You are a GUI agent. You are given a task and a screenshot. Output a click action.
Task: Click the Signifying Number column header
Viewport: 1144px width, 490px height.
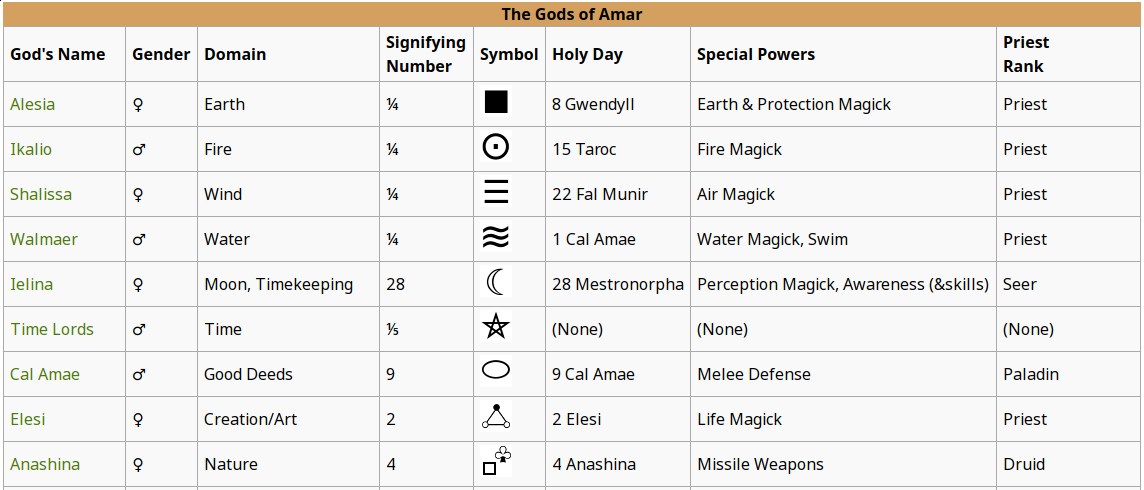[426, 55]
